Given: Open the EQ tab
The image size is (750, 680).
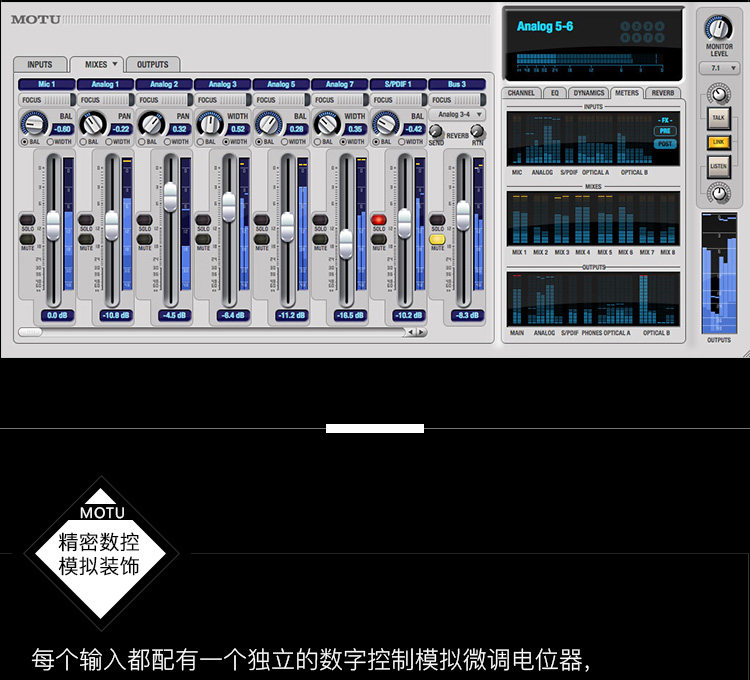Looking at the screenshot, I should (x=554, y=93).
